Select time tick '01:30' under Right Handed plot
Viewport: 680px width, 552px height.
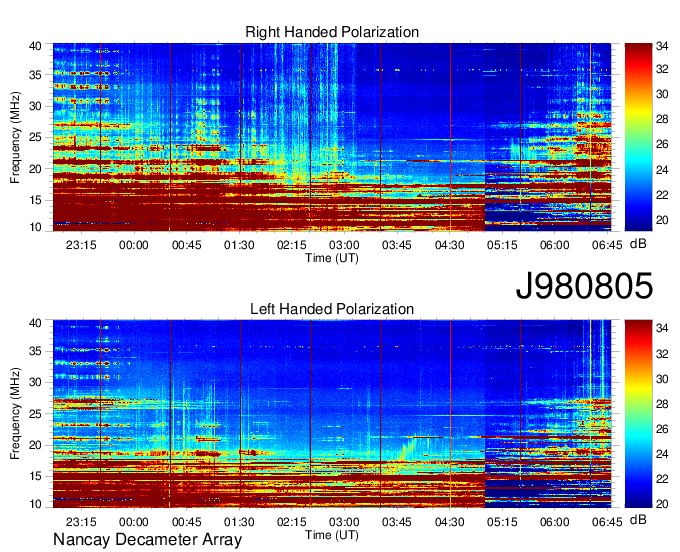(239, 245)
